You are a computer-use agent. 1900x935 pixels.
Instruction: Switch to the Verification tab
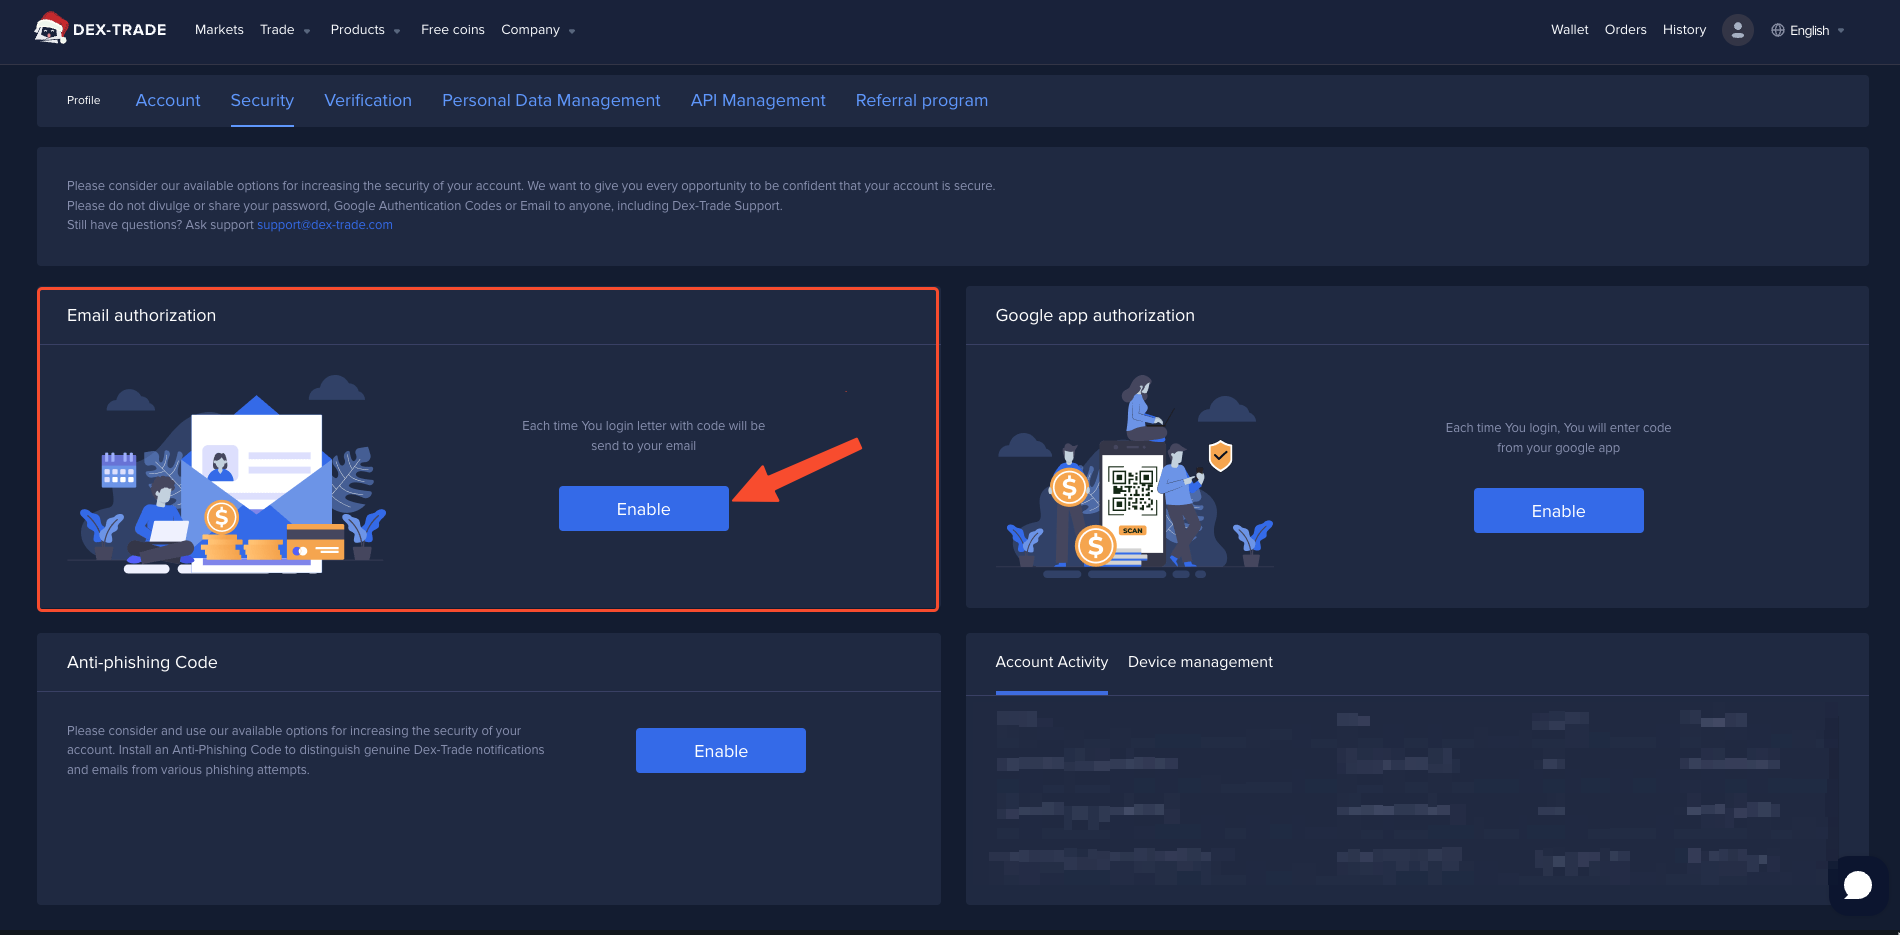tap(368, 100)
